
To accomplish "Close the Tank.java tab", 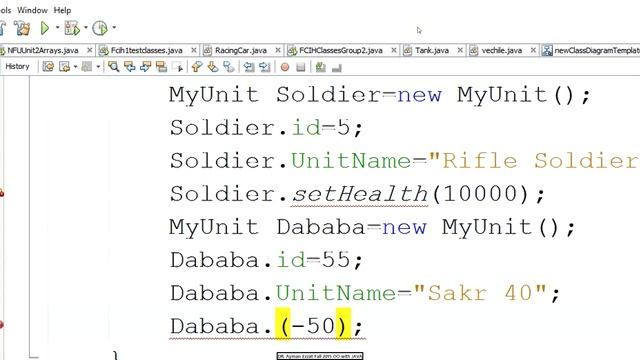I will point(460,50).
